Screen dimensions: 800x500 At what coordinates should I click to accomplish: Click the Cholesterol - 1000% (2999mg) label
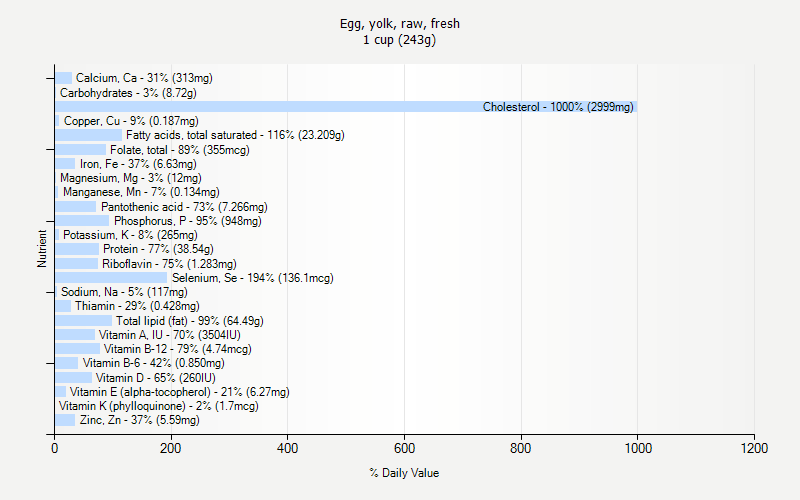tap(558, 107)
